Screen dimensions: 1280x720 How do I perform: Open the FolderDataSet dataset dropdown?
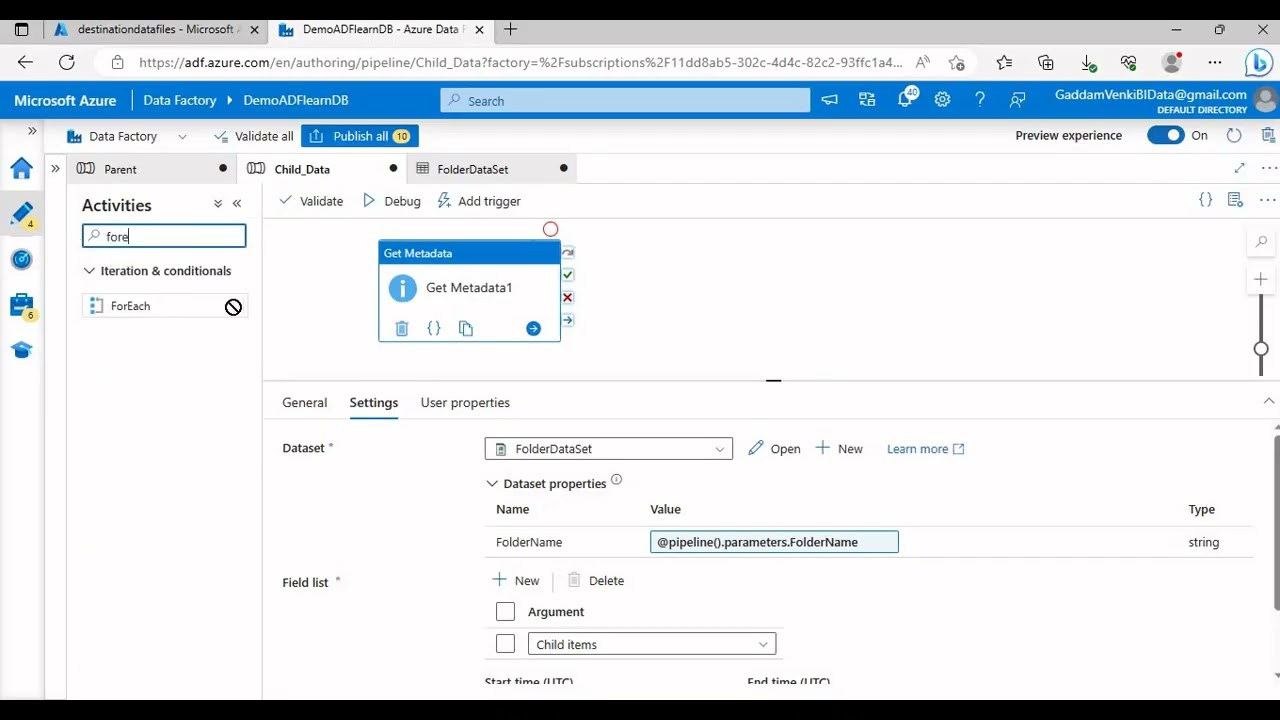(x=608, y=449)
